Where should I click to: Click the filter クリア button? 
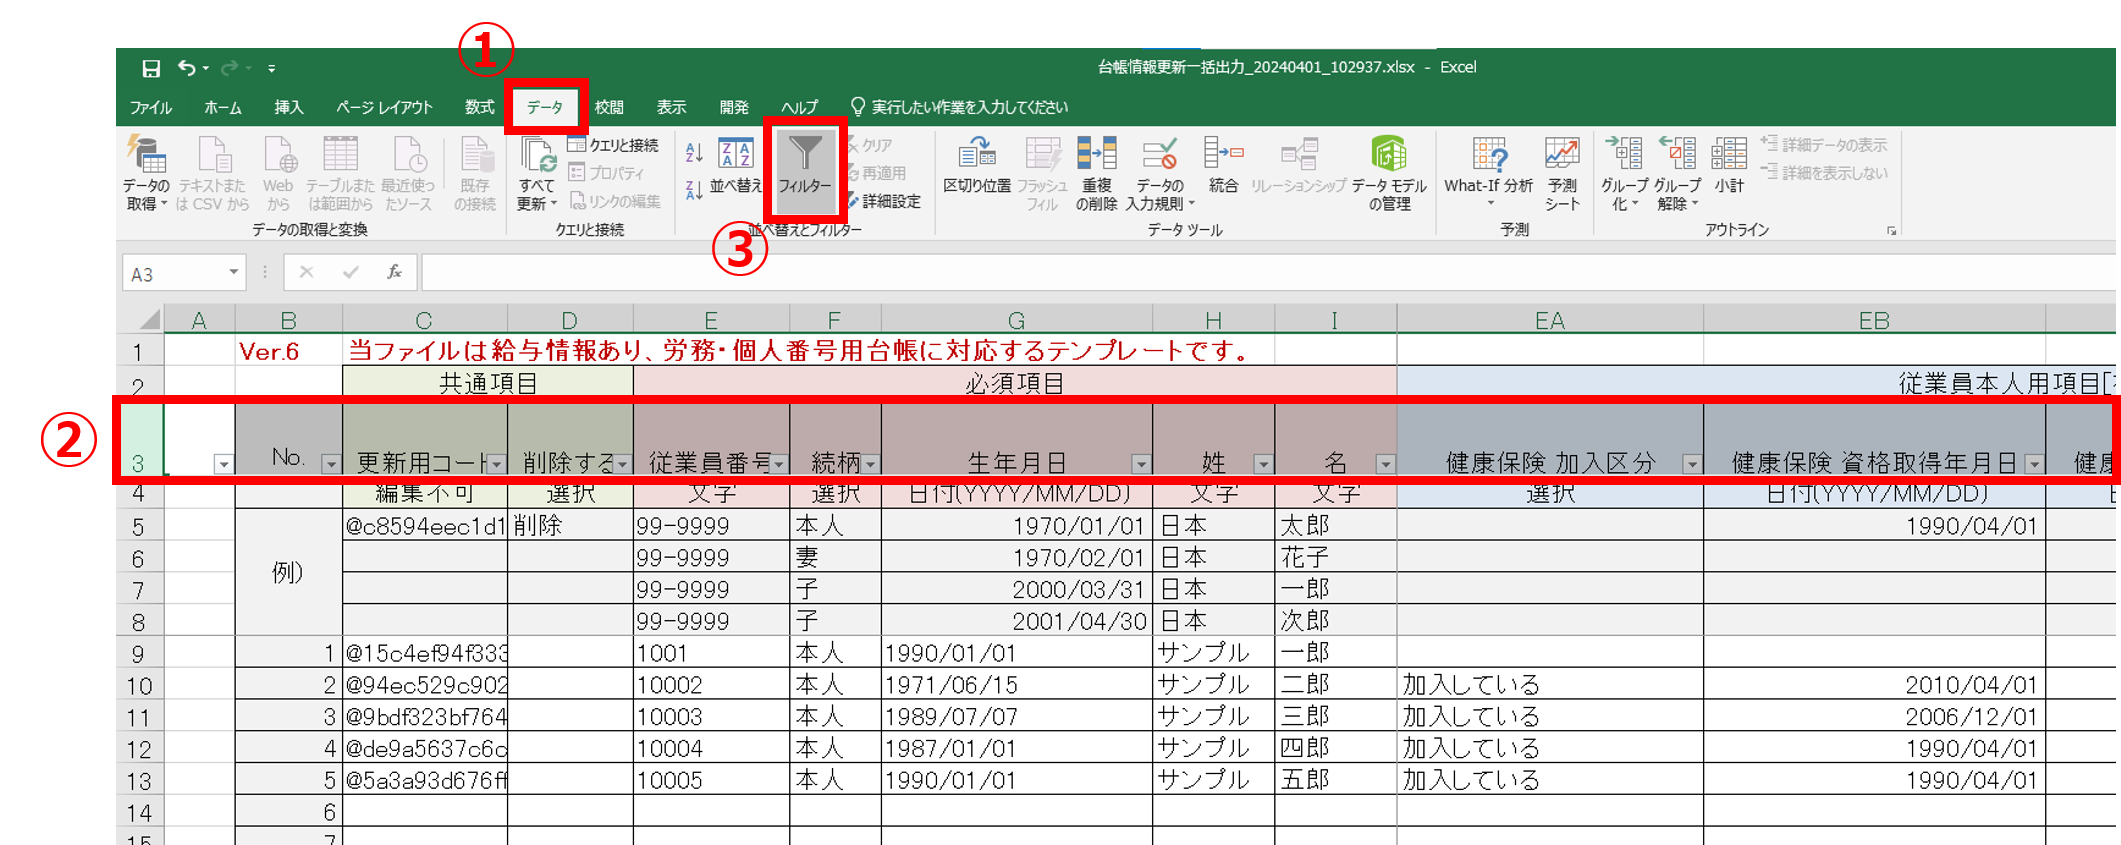(871, 145)
